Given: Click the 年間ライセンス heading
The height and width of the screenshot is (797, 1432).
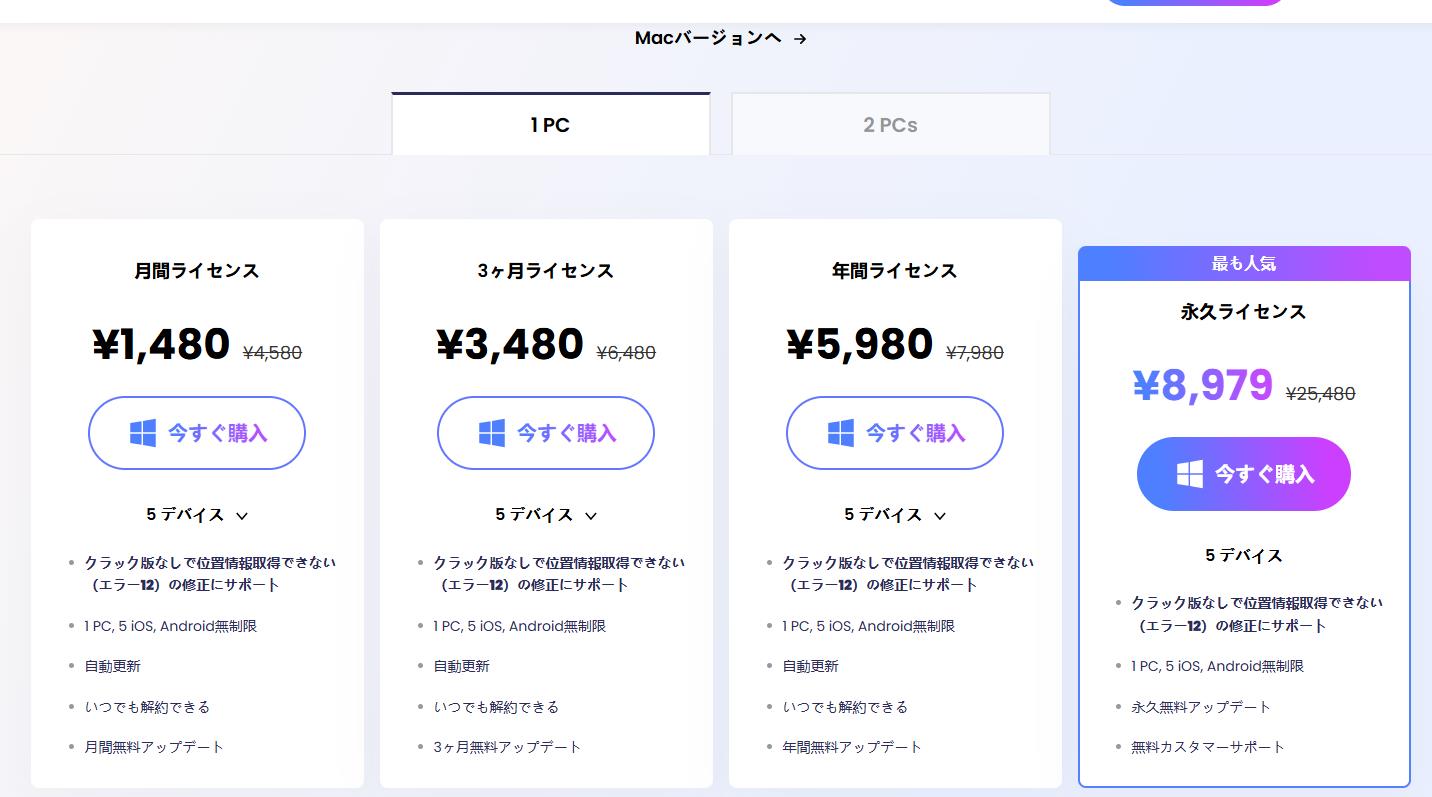Looking at the screenshot, I should (x=895, y=271).
